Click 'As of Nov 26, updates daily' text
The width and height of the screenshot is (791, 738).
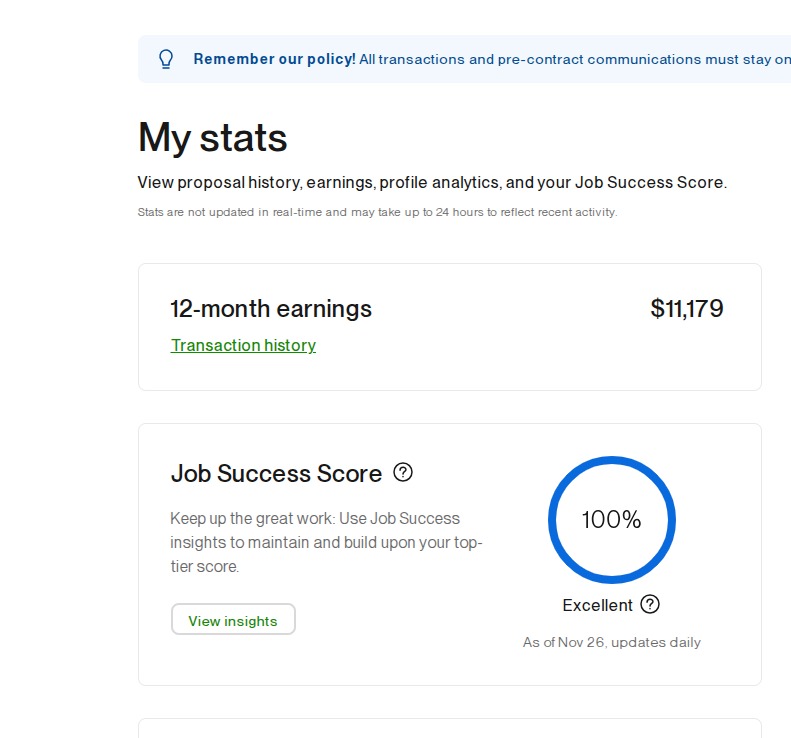point(611,642)
